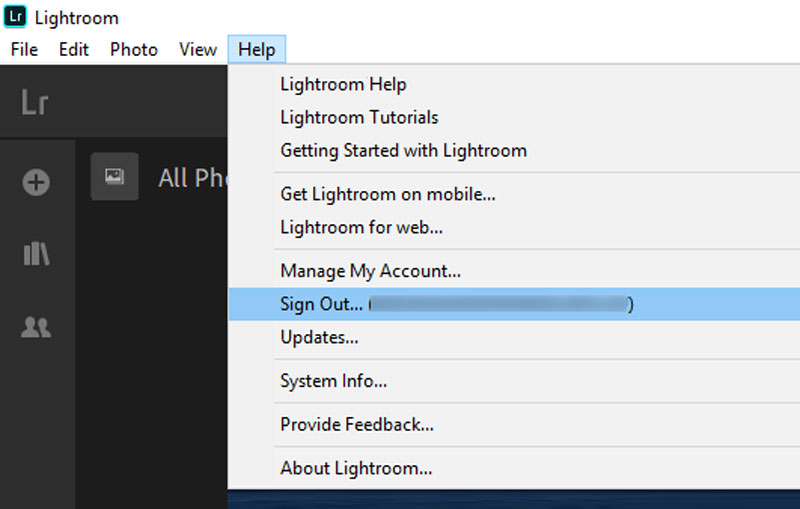Open the Photo menu
The width and height of the screenshot is (800, 509).
[134, 49]
